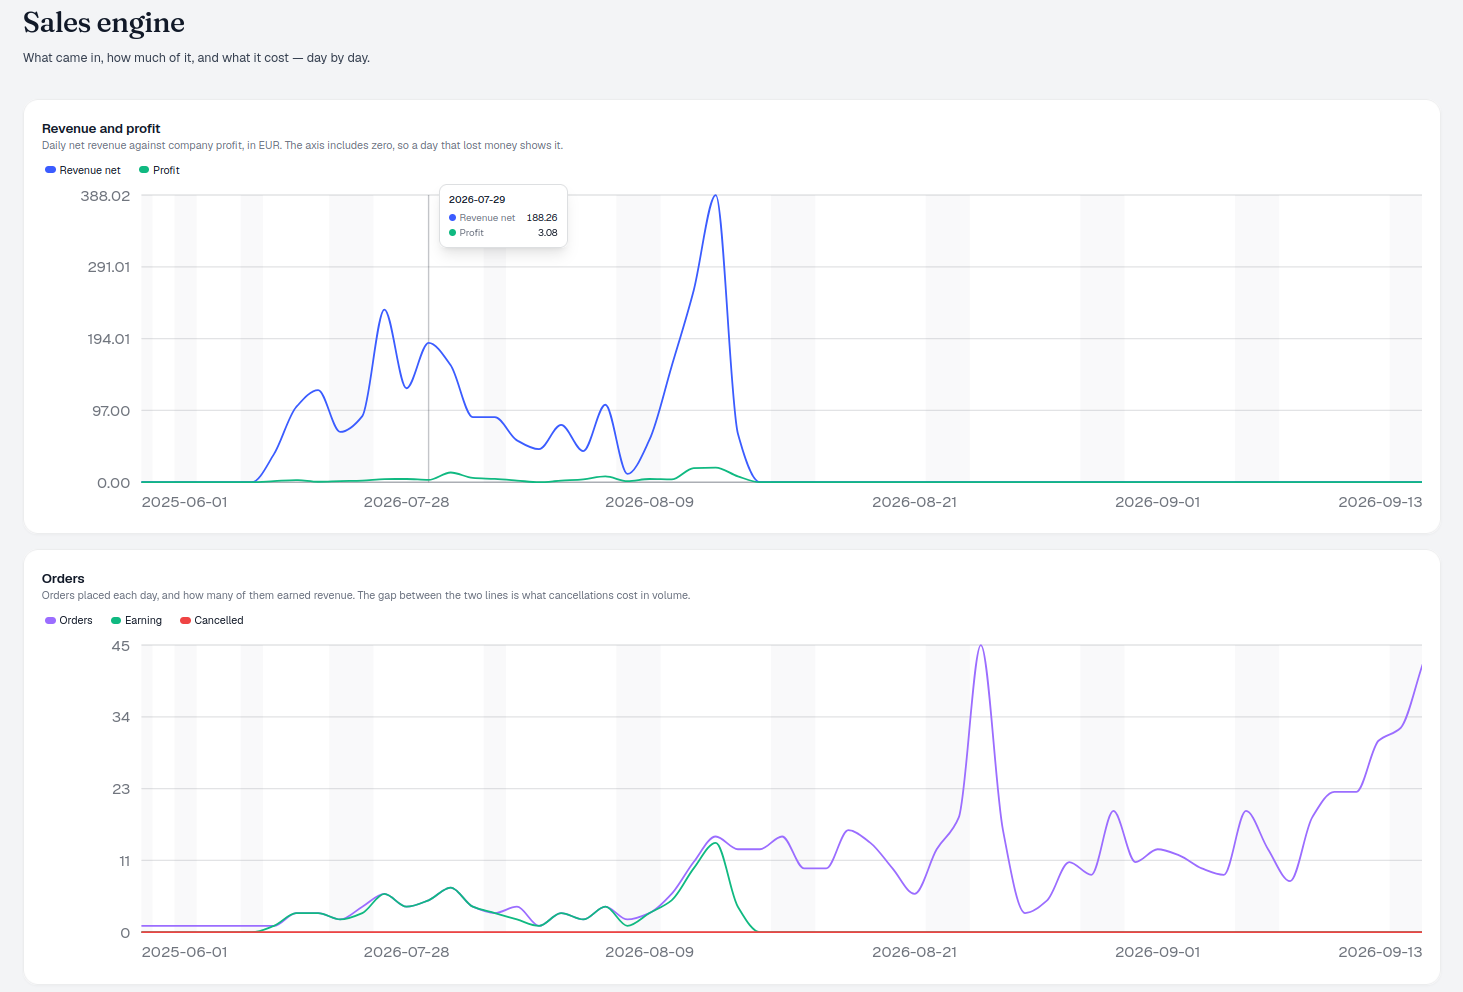
Task: Toggle the Cancelled legend entry
Action: [212, 620]
